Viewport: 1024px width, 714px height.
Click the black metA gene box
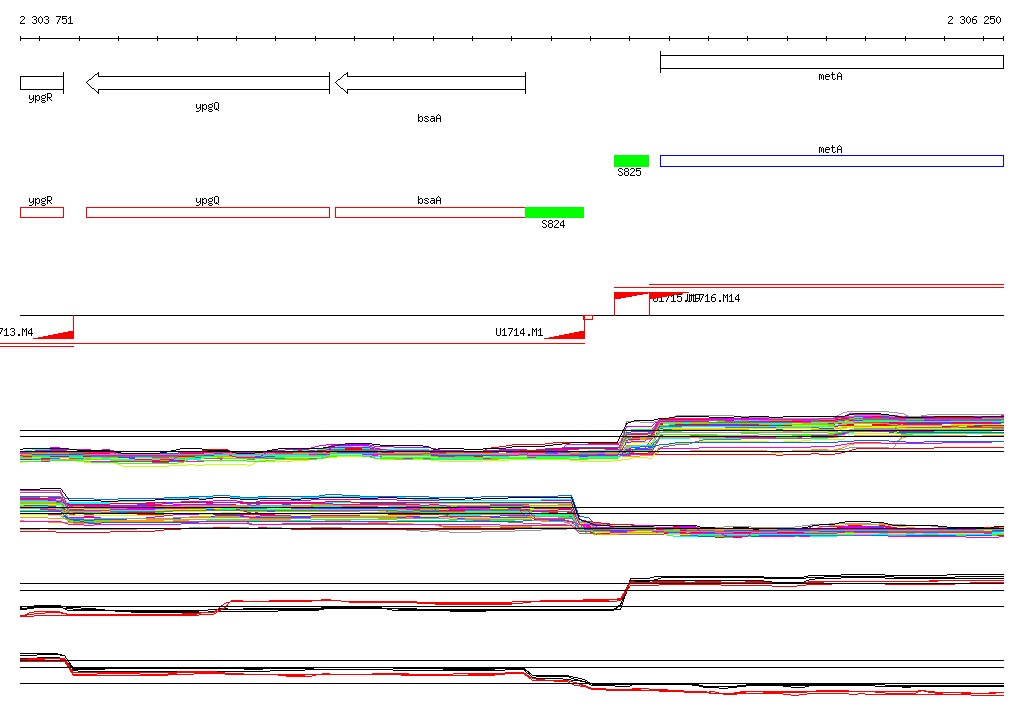tap(831, 62)
